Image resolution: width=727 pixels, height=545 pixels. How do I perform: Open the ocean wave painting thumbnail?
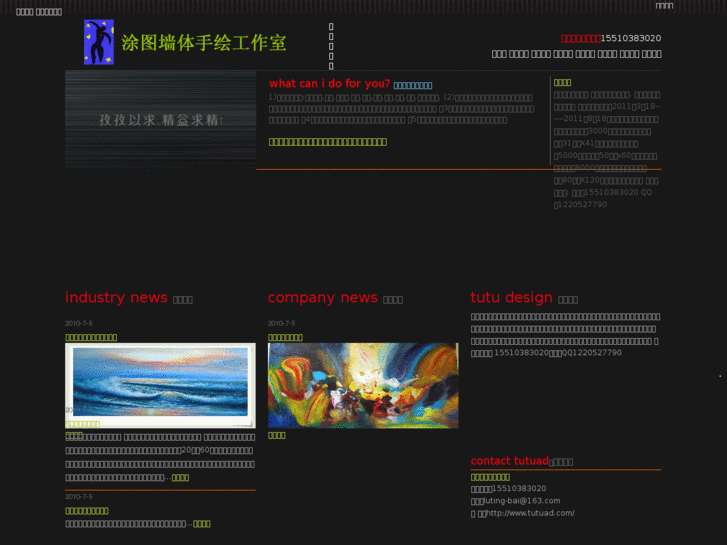(160, 385)
